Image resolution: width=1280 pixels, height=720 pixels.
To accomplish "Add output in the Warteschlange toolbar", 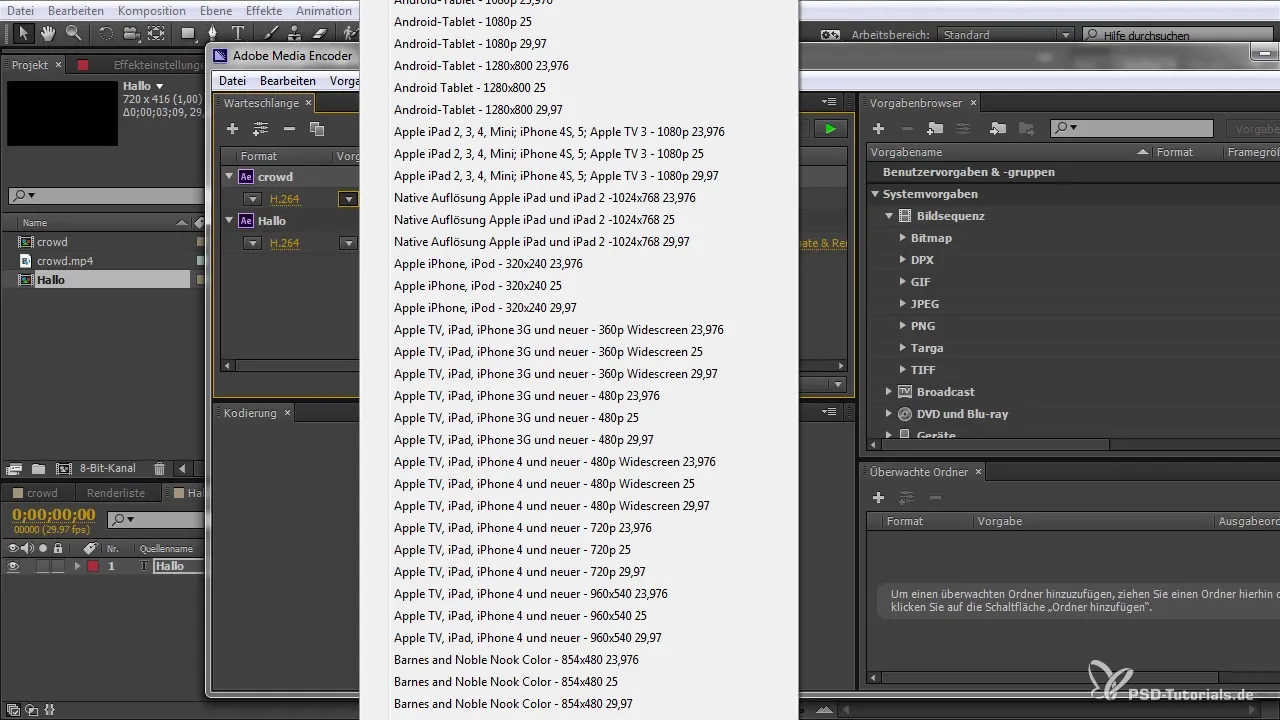I will pyautogui.click(x=261, y=129).
